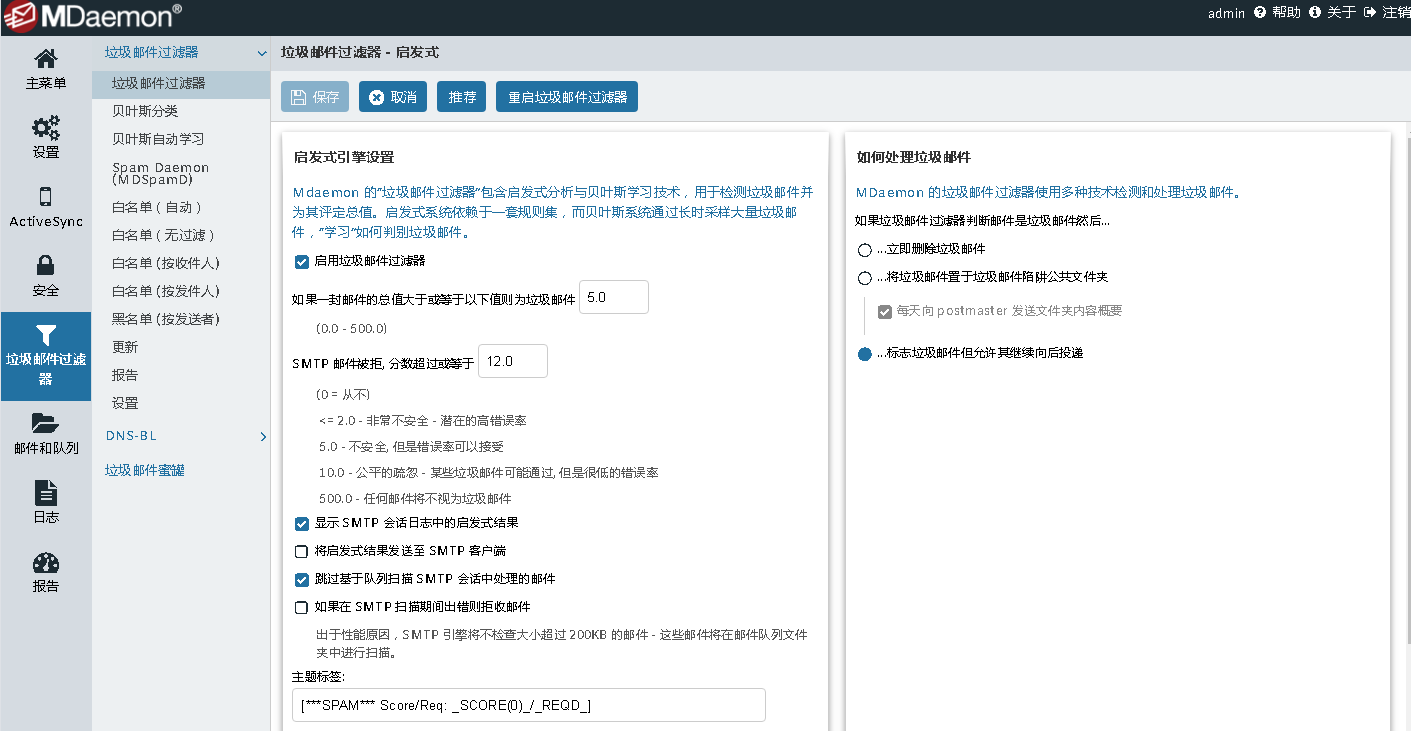Click the spam score threshold field 5.0
This screenshot has height=731, width=1411.
pos(614,298)
